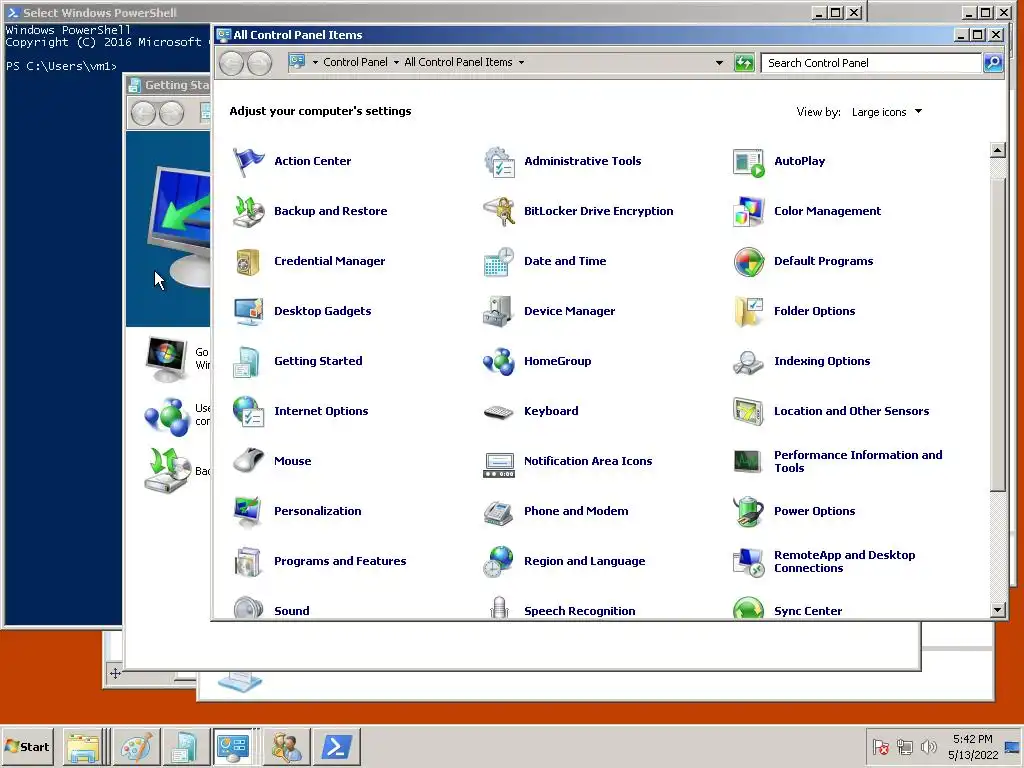Click the Action Center flag in system tray
This screenshot has width=1024, height=768.
tap(880, 746)
